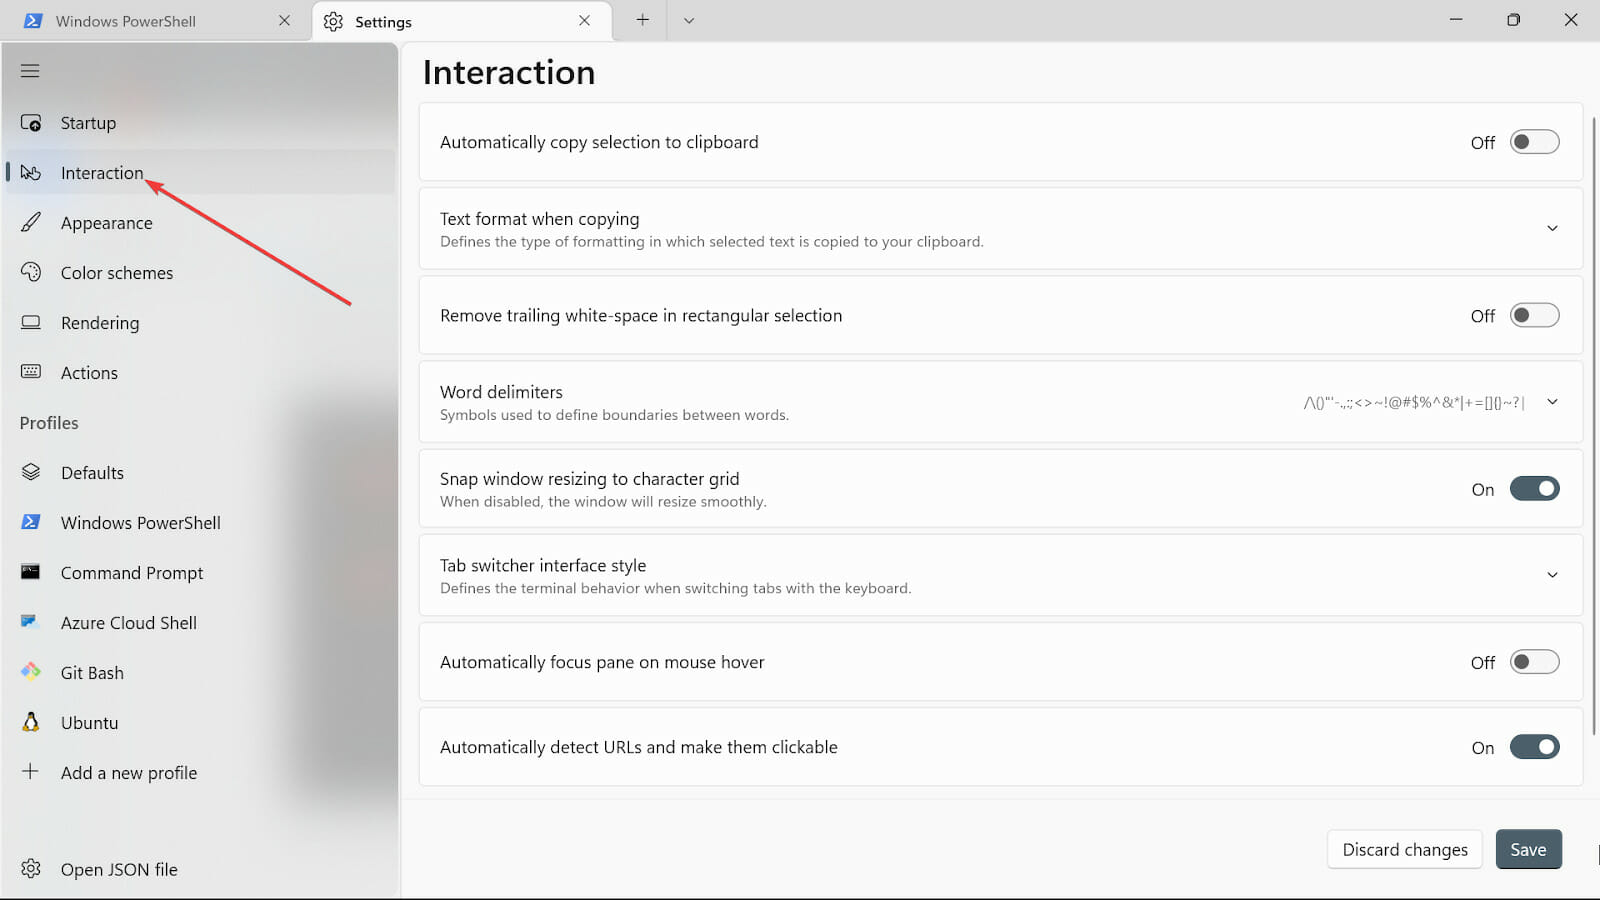This screenshot has height=900, width=1600.
Task: Click the Startup icon in sidebar
Action: [31, 123]
